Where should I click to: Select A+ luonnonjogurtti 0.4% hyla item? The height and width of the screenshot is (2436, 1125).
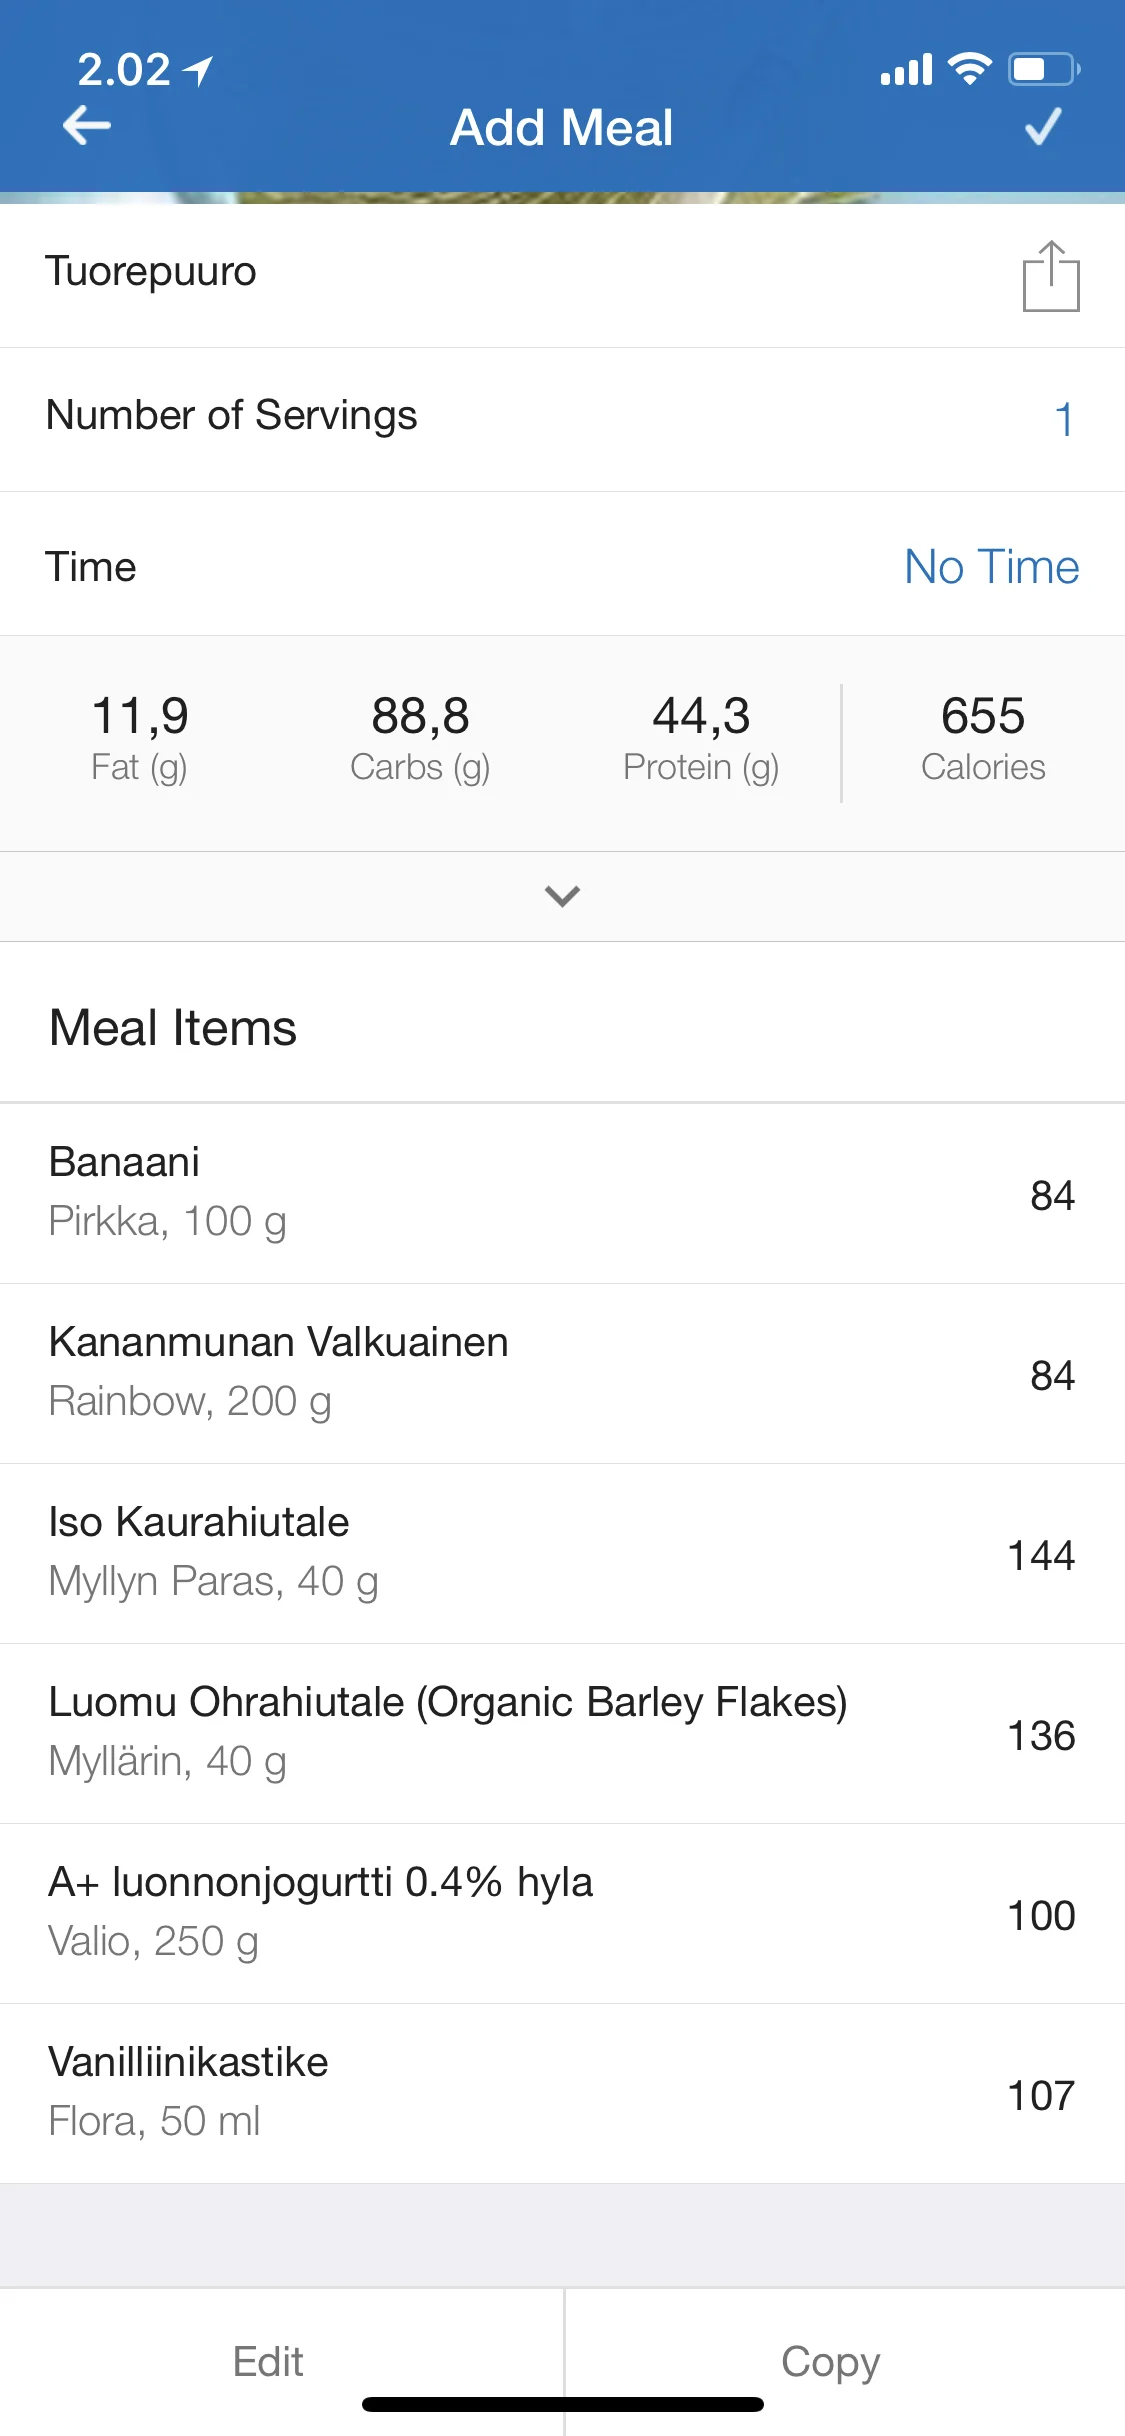(562, 1913)
